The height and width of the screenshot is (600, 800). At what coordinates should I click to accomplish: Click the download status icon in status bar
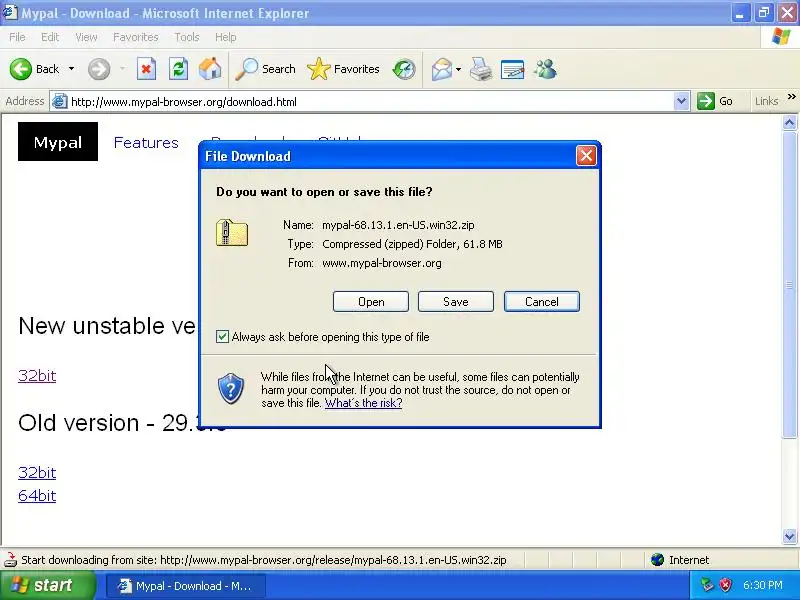tap(10, 560)
